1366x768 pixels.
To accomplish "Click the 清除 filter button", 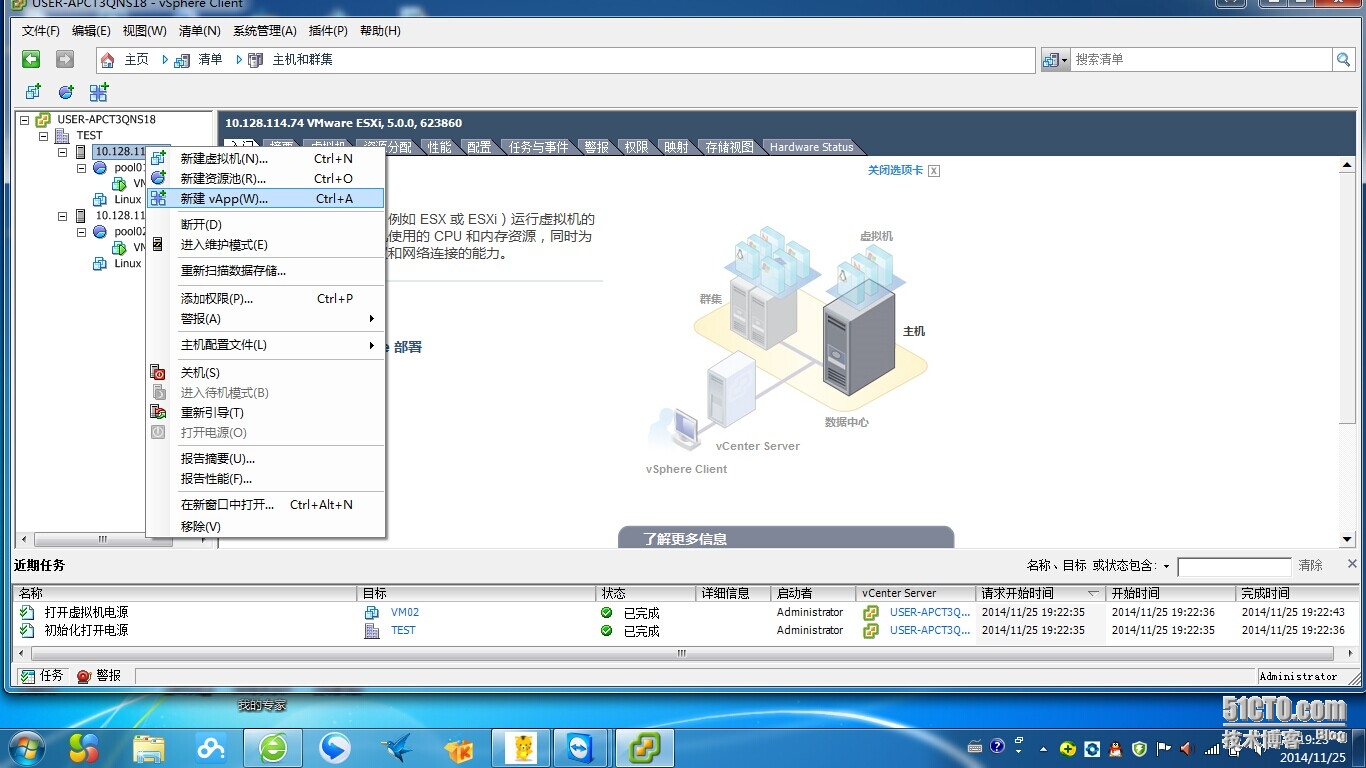I will [x=1310, y=565].
